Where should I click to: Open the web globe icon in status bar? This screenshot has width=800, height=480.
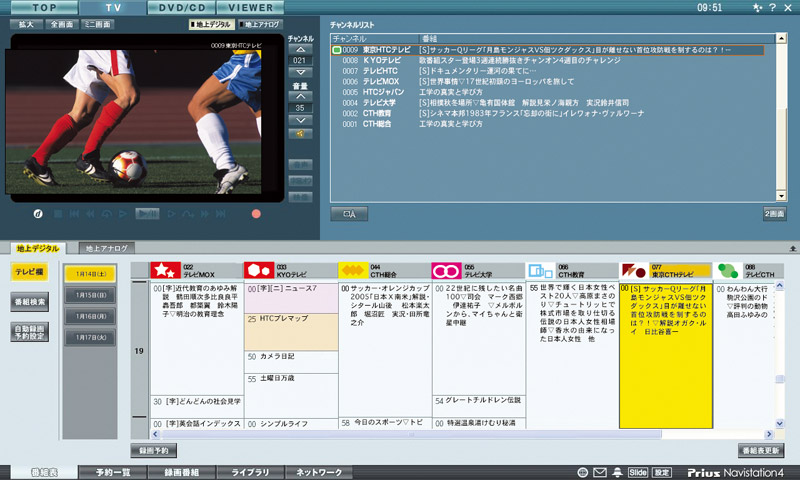point(583,472)
